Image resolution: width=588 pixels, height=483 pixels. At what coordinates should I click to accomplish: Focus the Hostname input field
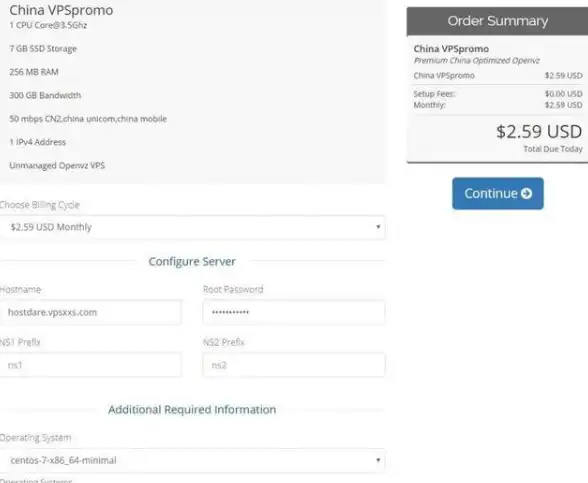91,312
